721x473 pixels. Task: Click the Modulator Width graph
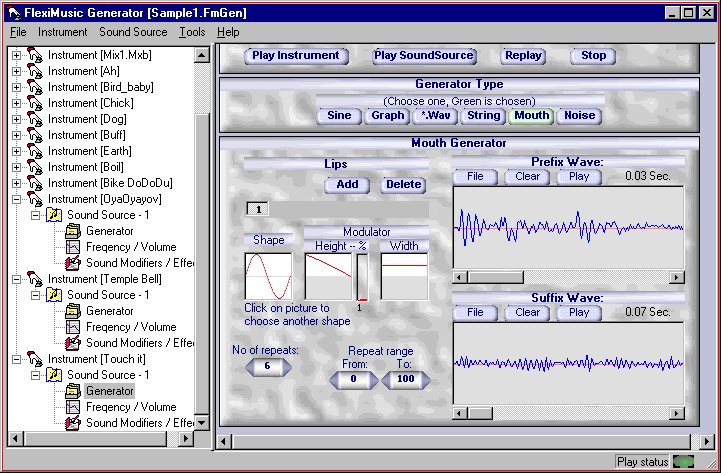[404, 276]
